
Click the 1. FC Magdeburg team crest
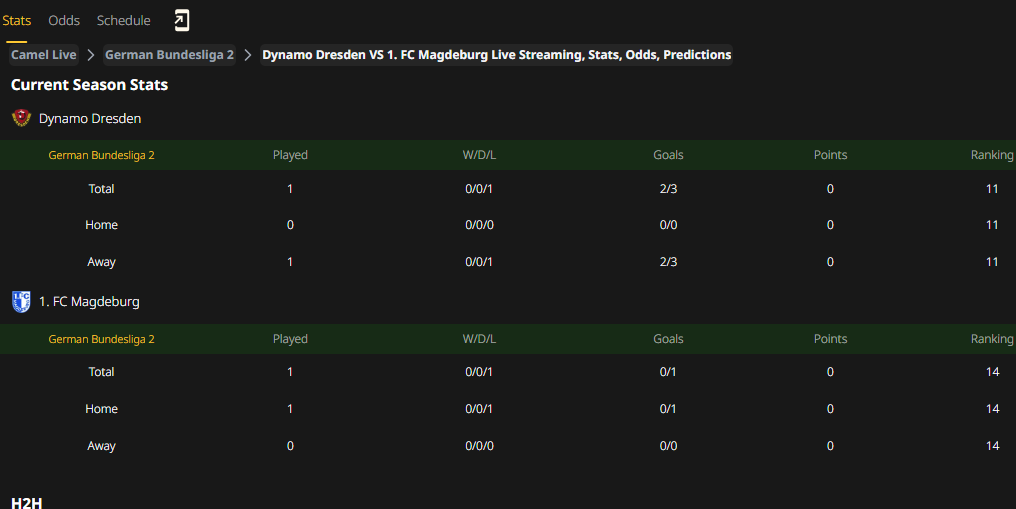[21, 302]
